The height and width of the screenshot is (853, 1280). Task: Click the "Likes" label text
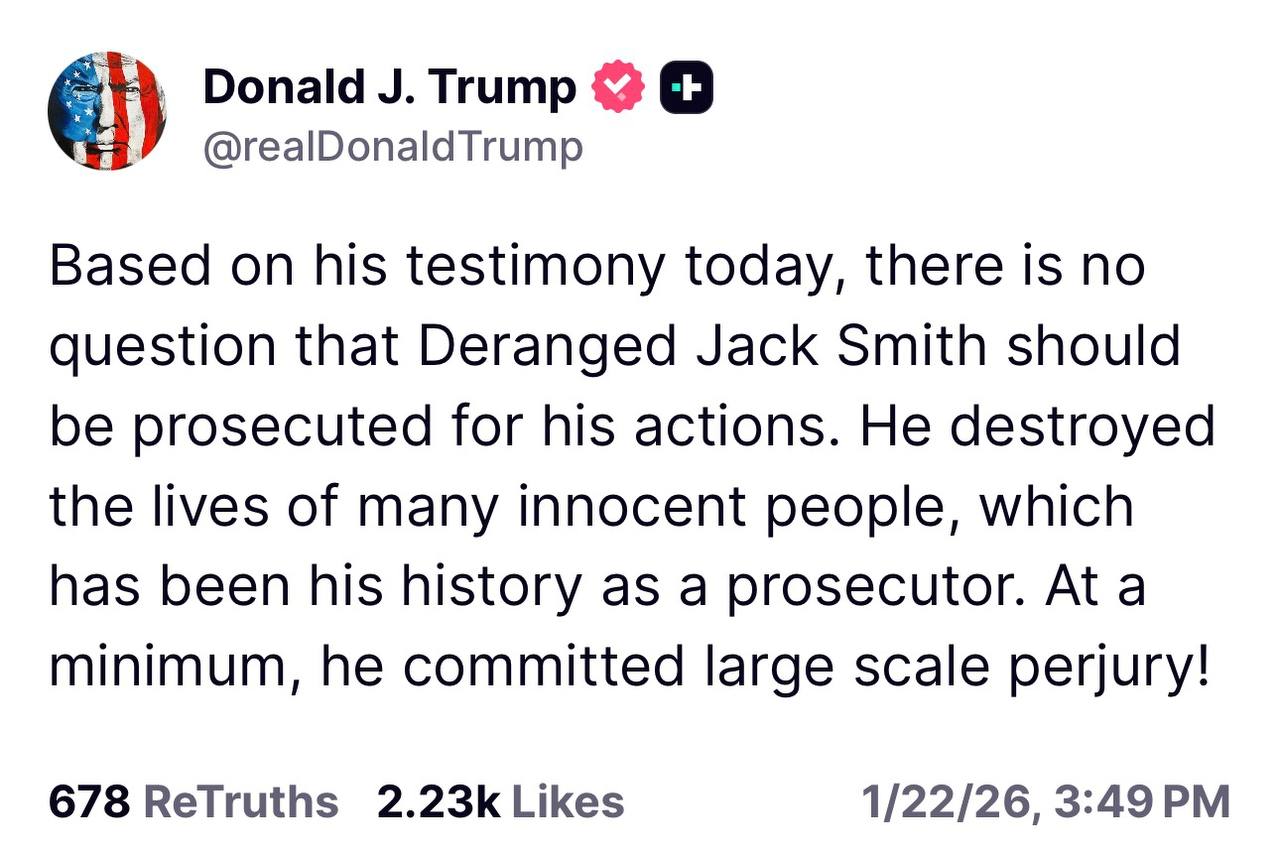point(568,801)
